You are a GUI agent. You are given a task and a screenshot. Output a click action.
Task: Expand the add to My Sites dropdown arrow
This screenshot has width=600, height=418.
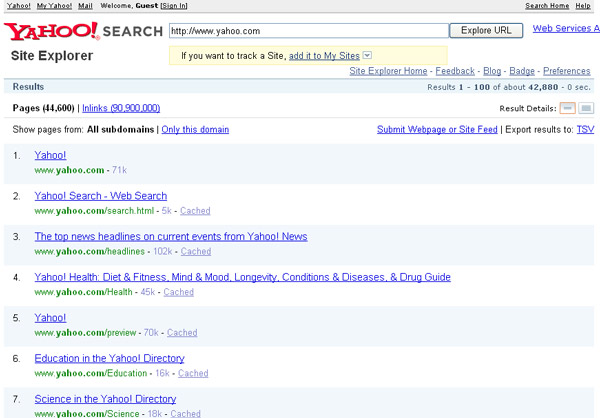367,55
